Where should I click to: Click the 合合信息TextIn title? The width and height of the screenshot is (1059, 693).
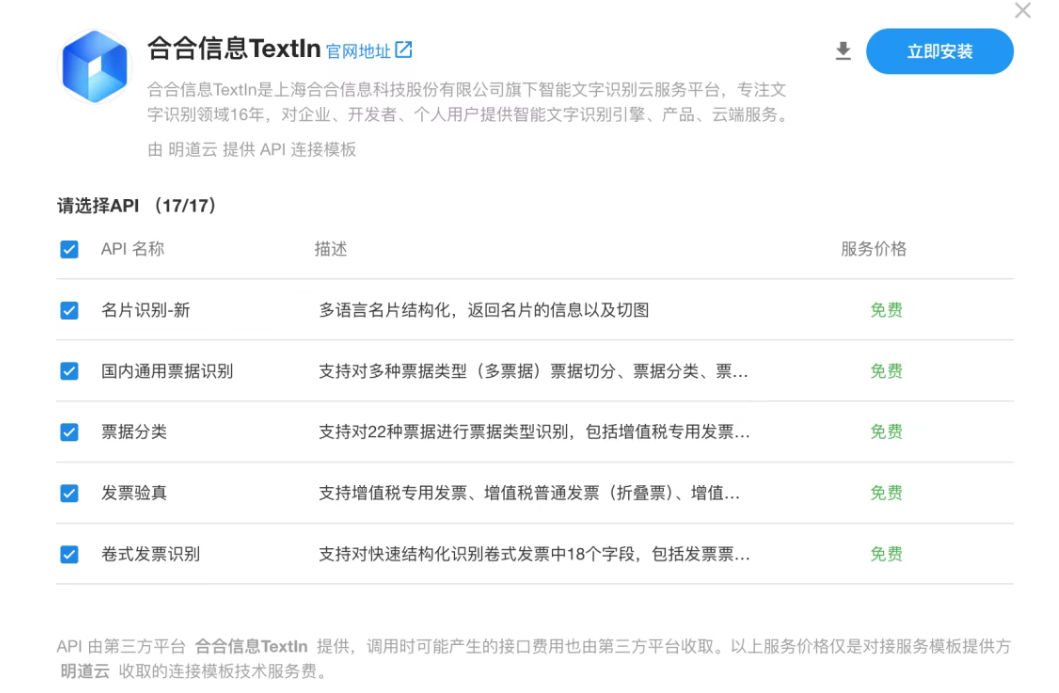pyautogui.click(x=234, y=49)
